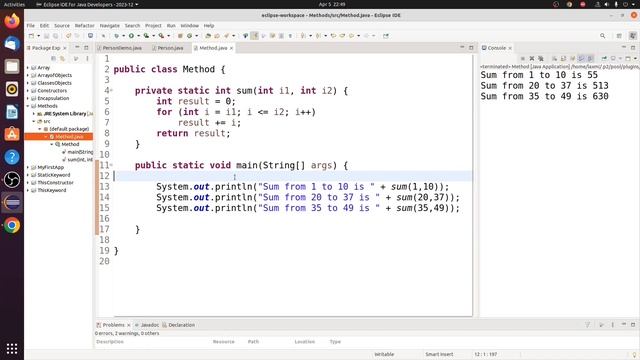Collapse the main method fold marker at line 11
The image size is (640, 360).
pos(111,165)
